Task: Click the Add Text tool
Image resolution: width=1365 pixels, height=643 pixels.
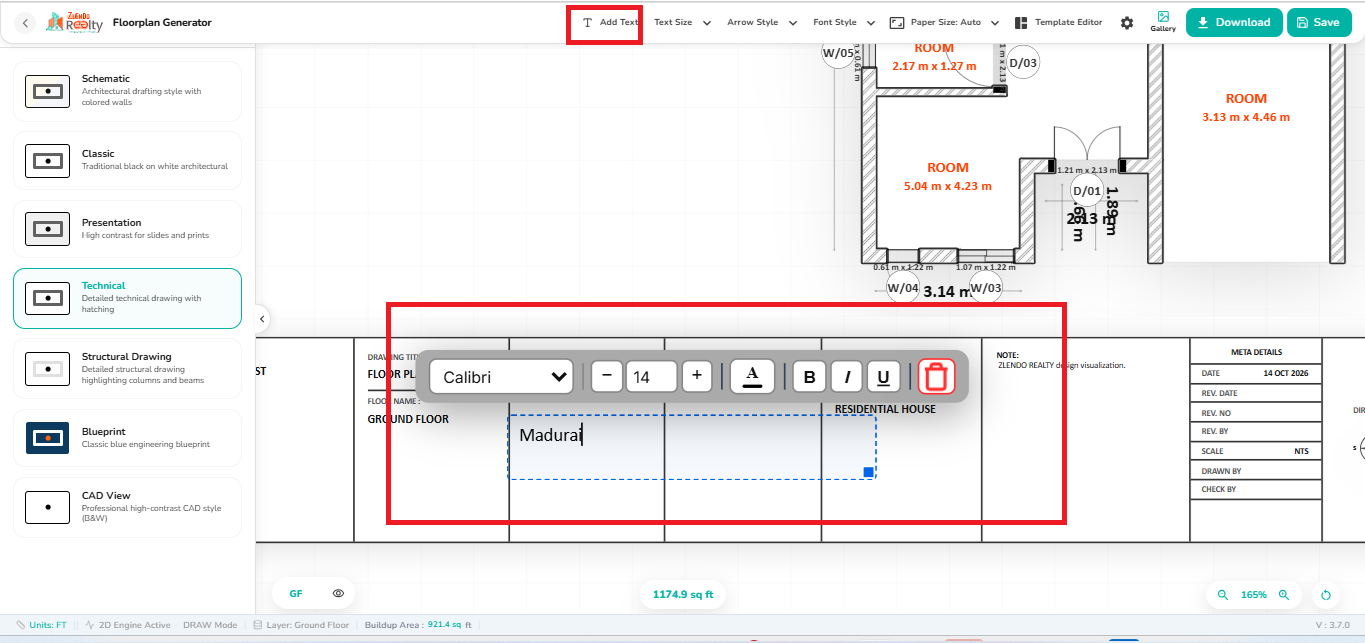Action: coord(610,22)
